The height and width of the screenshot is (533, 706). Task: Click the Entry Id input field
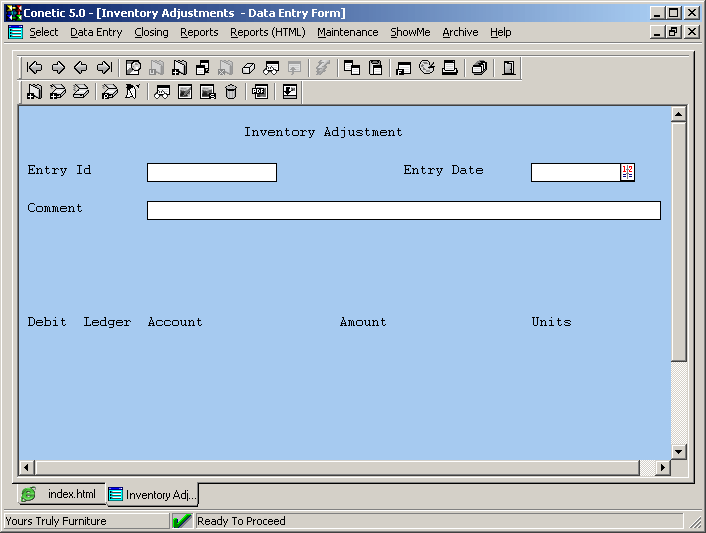coord(212,172)
